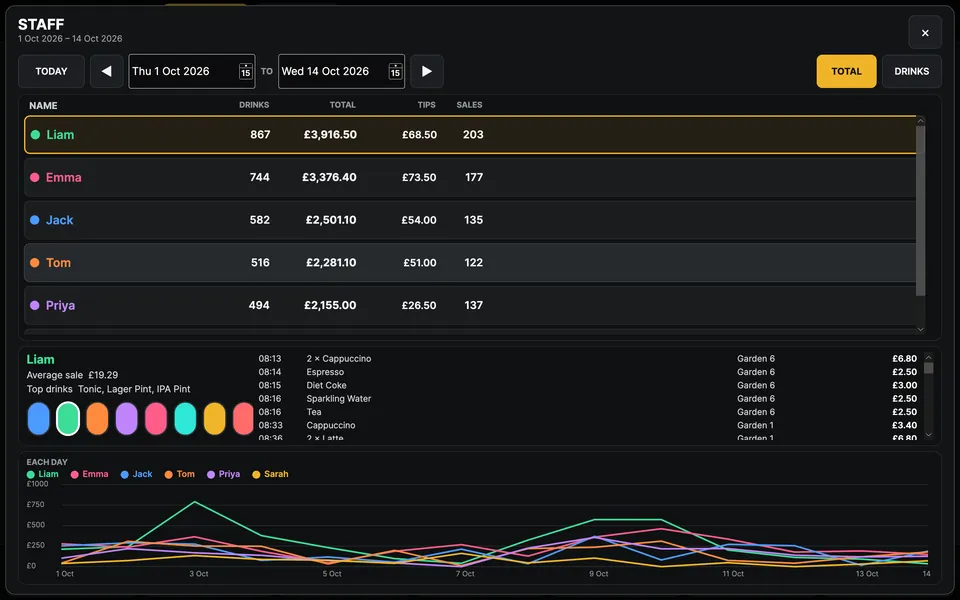Select the 08:33 Cappuccino sale line
The height and width of the screenshot is (600, 960).
click(588, 426)
